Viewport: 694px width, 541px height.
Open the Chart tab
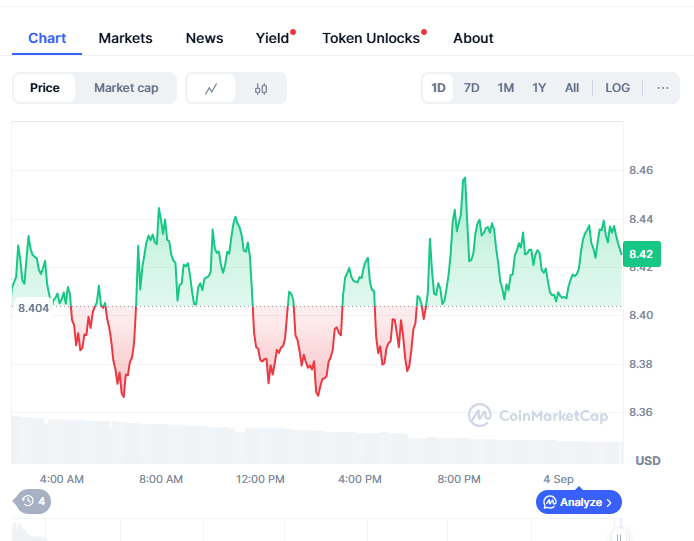tap(47, 38)
